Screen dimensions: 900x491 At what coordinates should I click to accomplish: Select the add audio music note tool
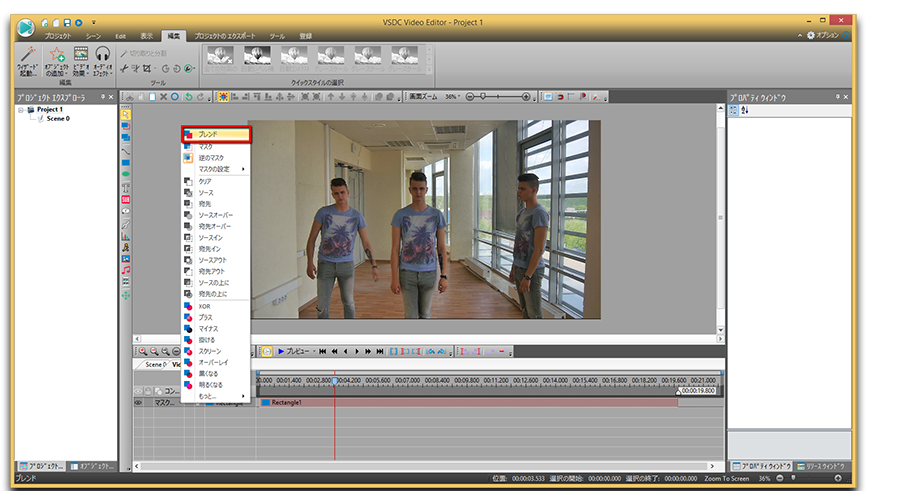[x=125, y=270]
